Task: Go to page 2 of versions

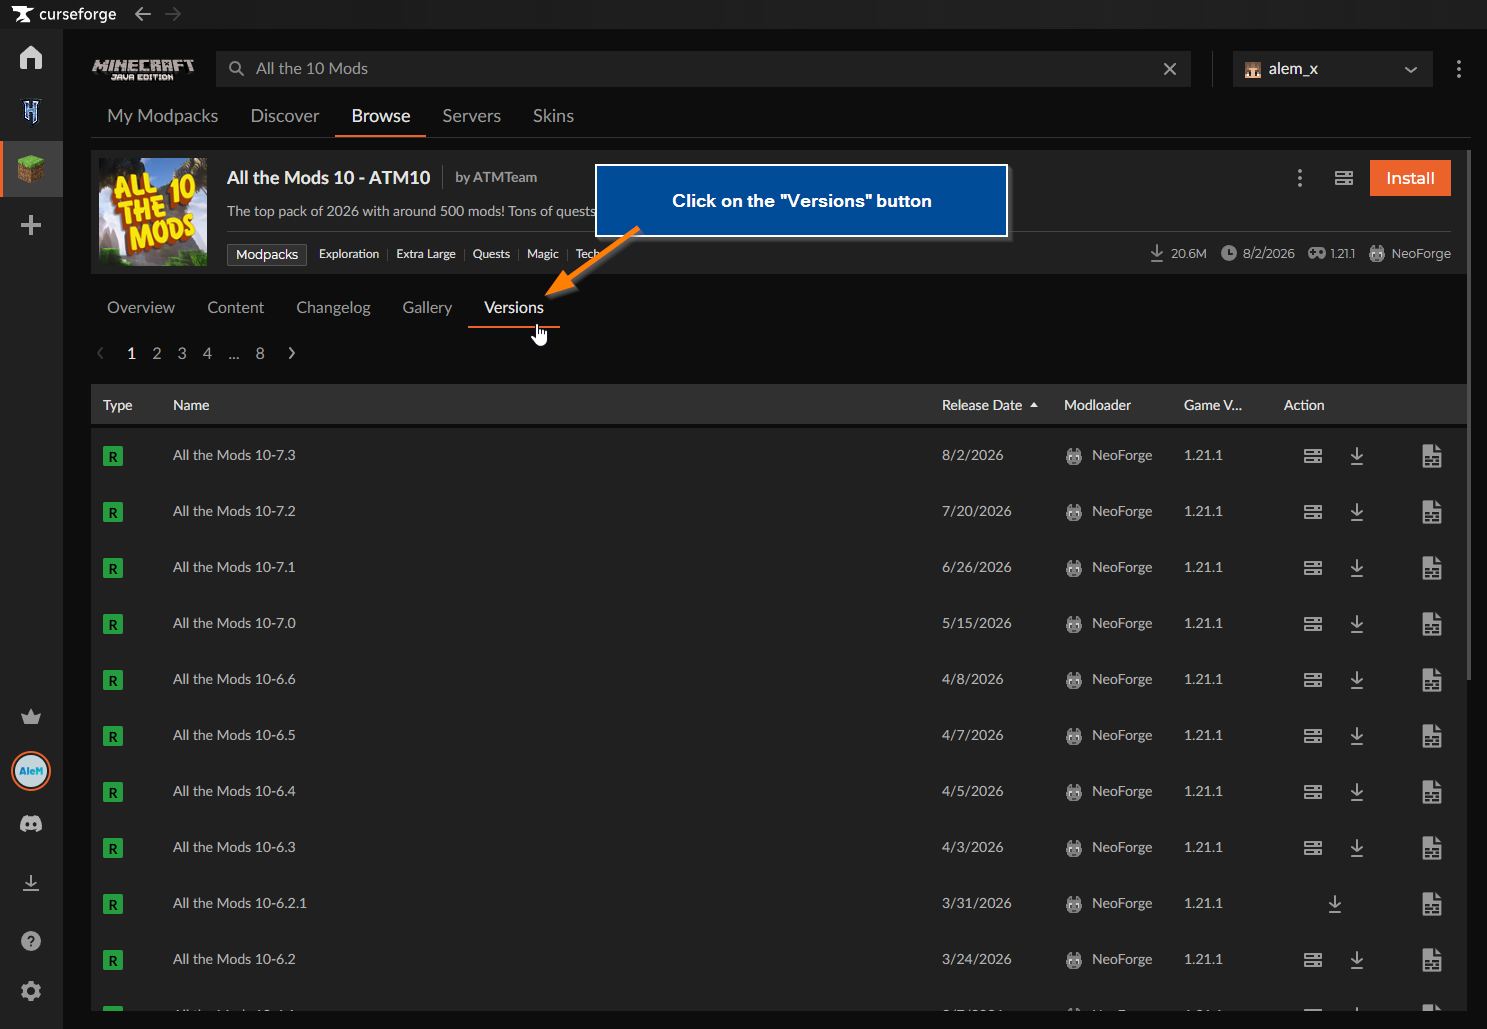Action: [x=157, y=353]
